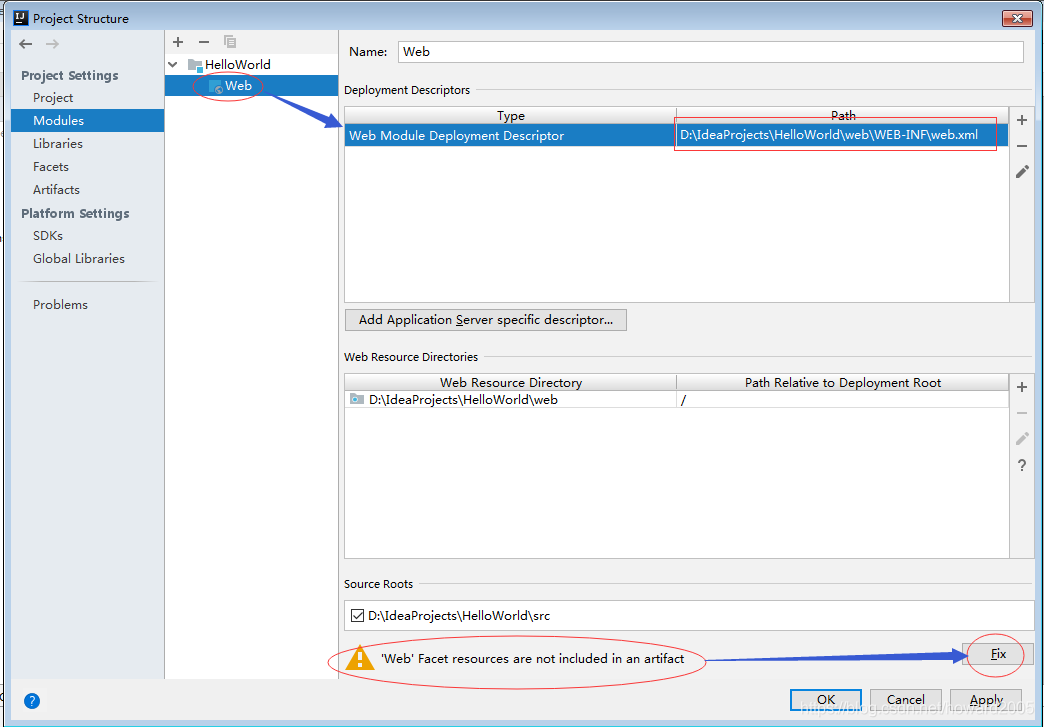Screen dimensions: 1044x727
Task: Add a web resource directory with the plus icon
Action: point(1022,387)
